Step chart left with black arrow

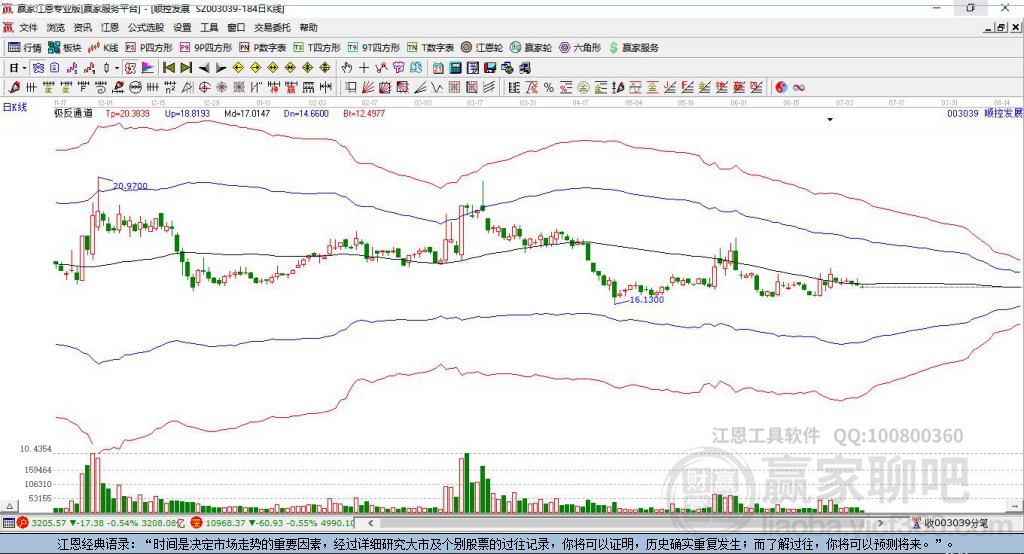coord(204,68)
